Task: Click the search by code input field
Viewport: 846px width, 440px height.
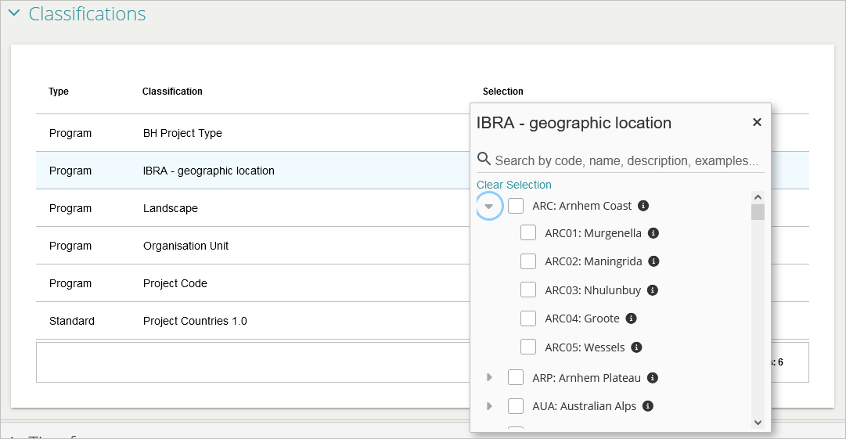Action: [x=626, y=160]
